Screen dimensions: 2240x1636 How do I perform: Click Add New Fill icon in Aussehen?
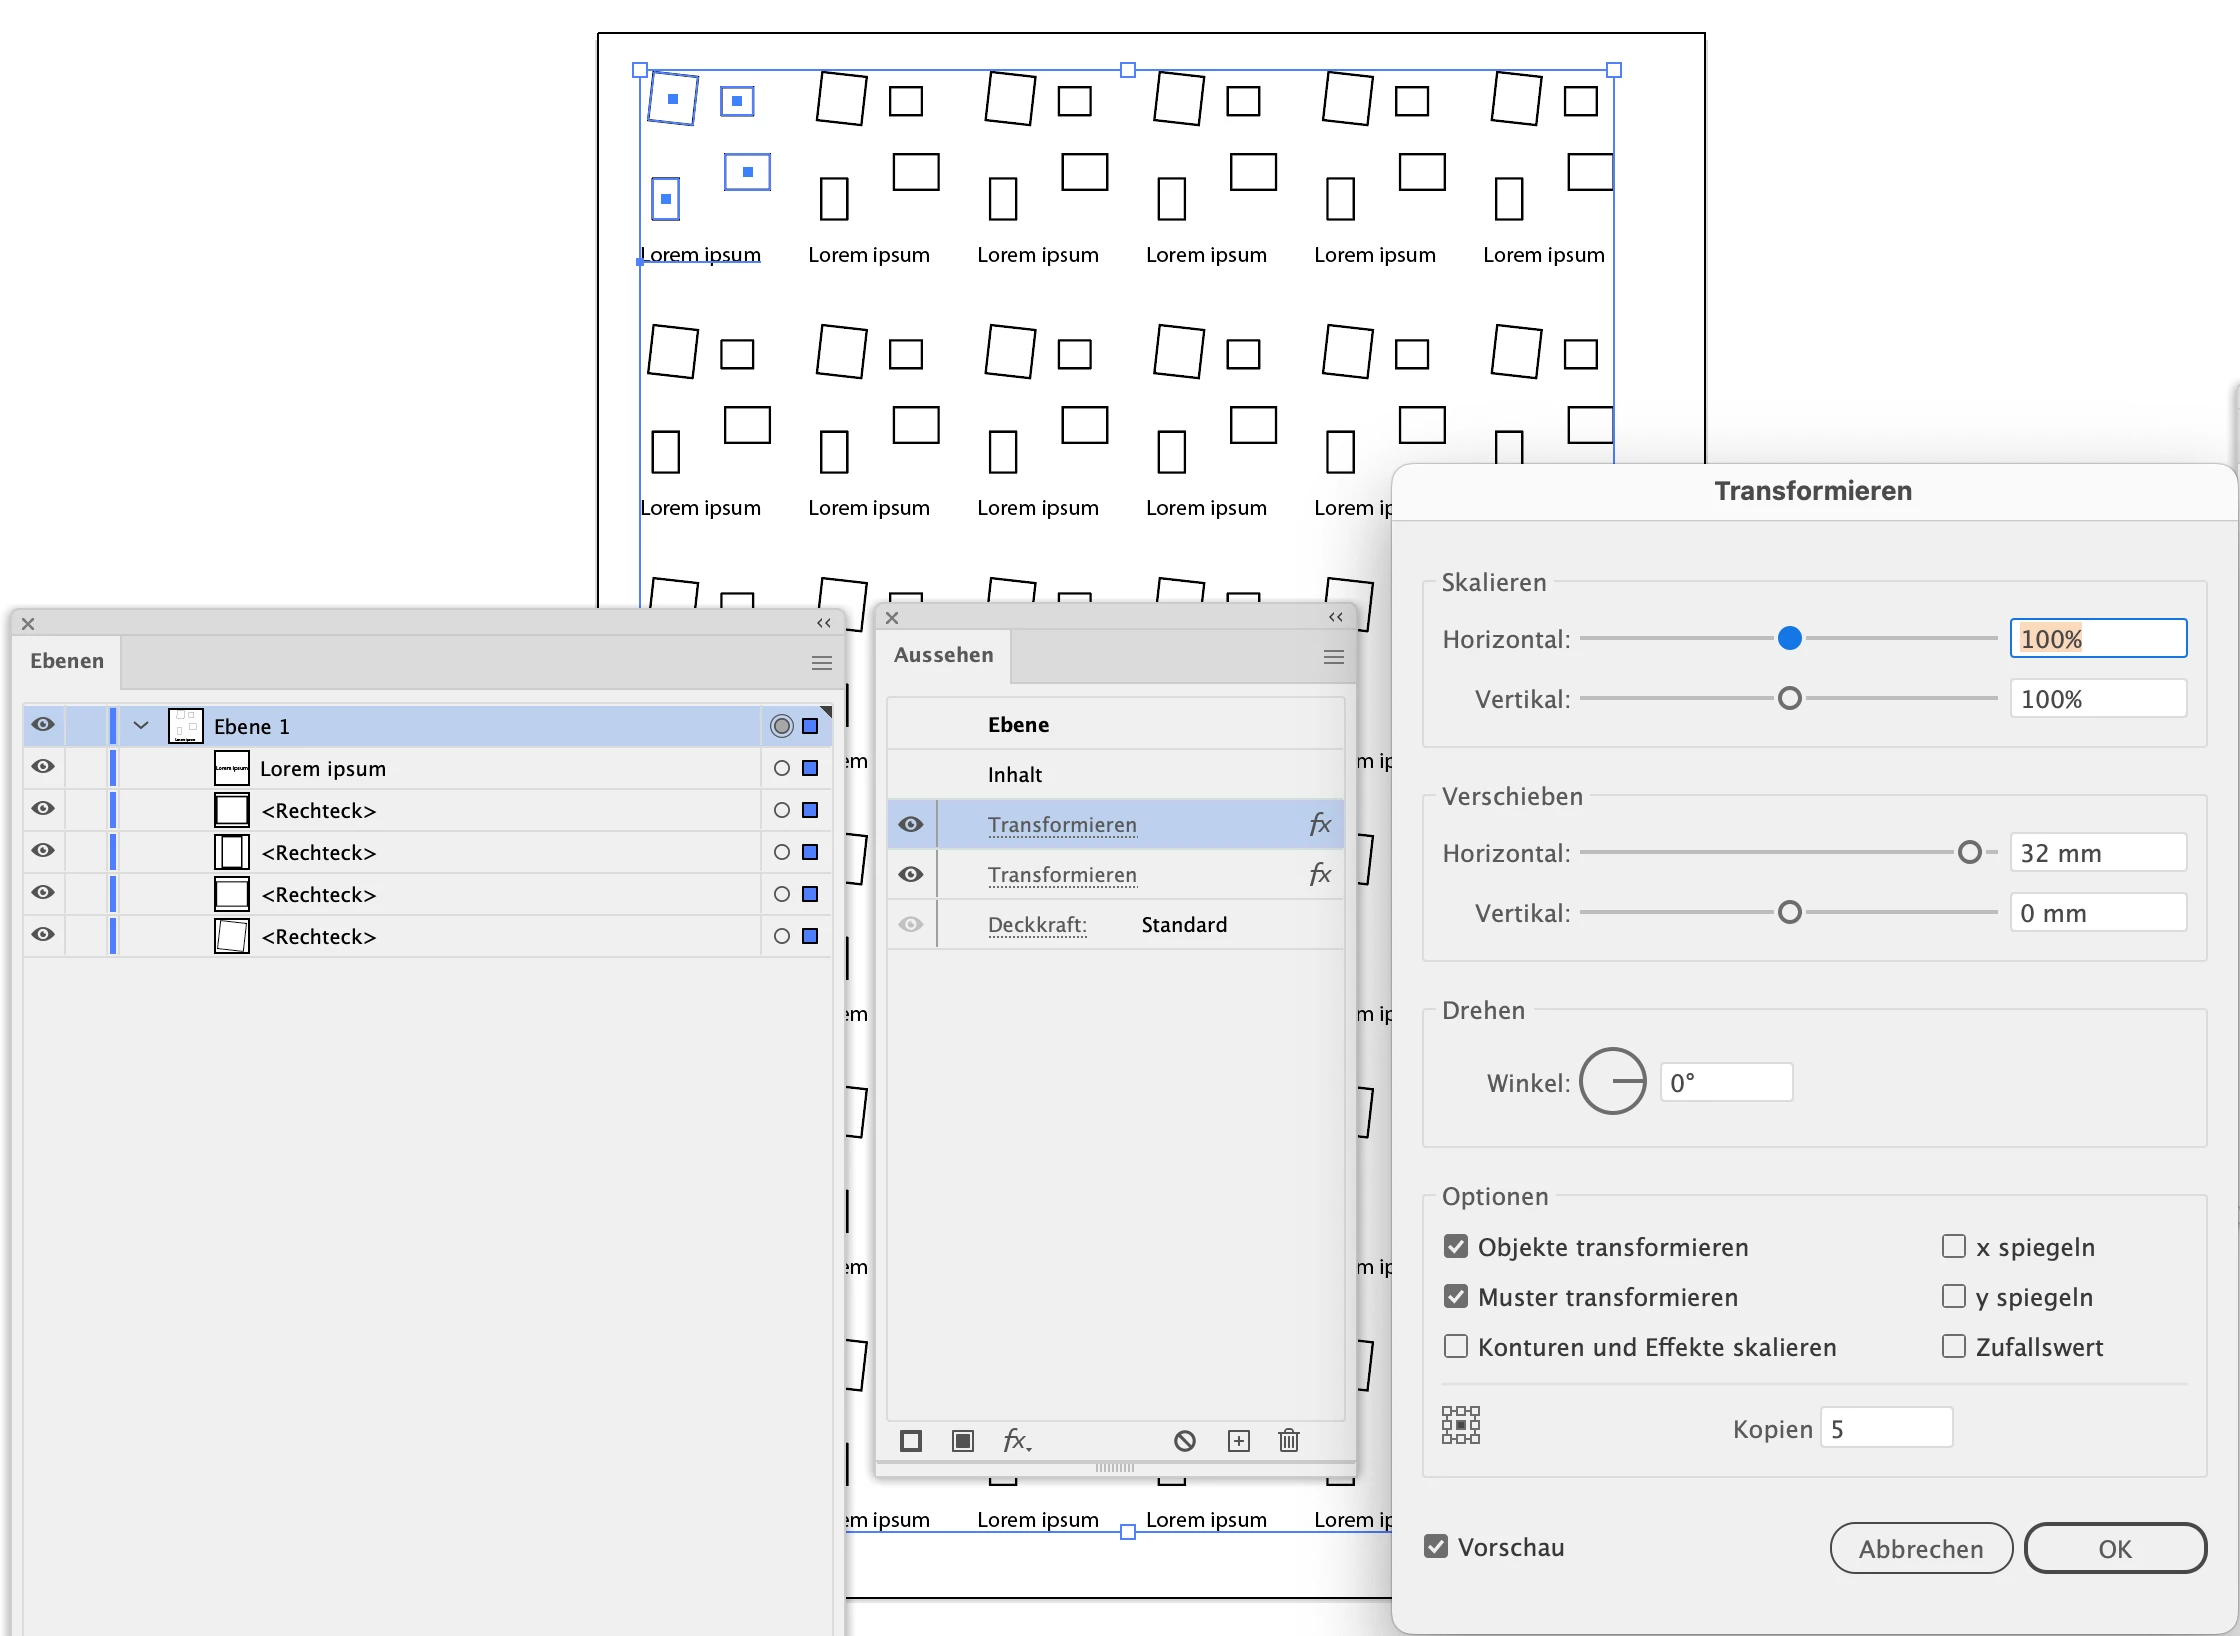pyautogui.click(x=962, y=1440)
